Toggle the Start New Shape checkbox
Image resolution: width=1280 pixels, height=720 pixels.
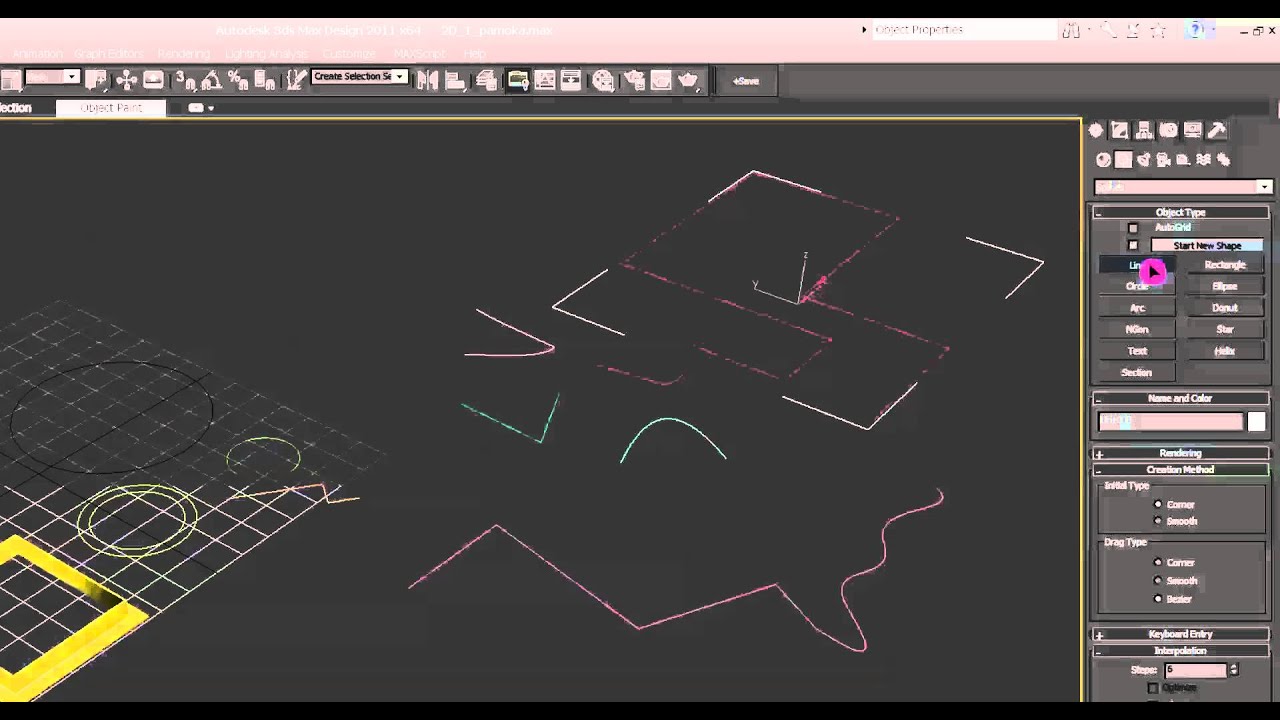tap(1133, 245)
